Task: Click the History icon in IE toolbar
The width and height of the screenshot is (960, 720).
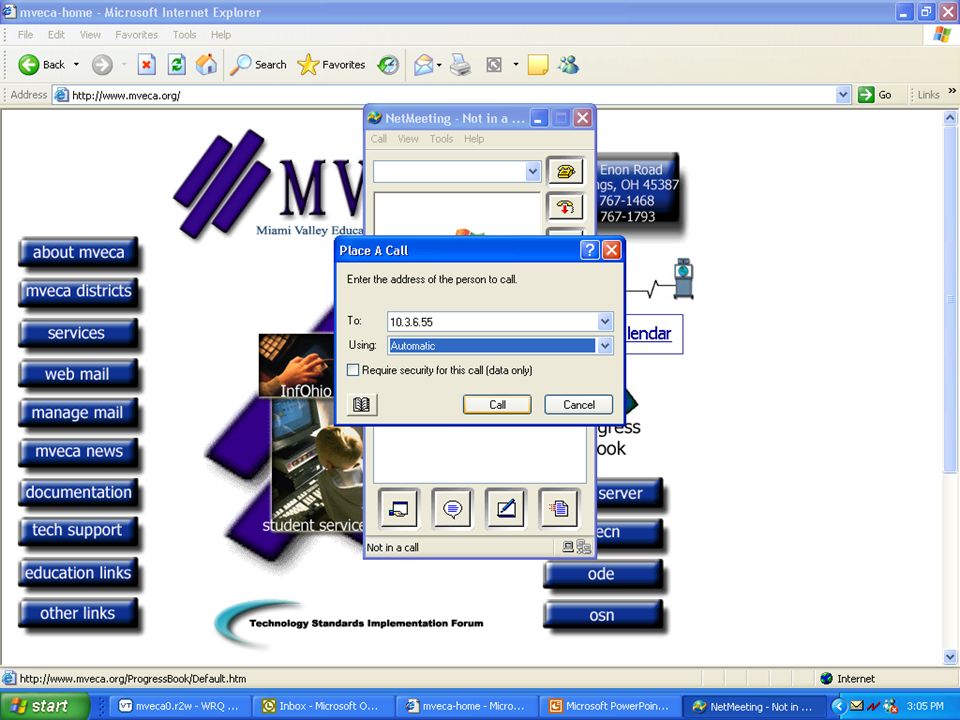Action: pos(388,64)
